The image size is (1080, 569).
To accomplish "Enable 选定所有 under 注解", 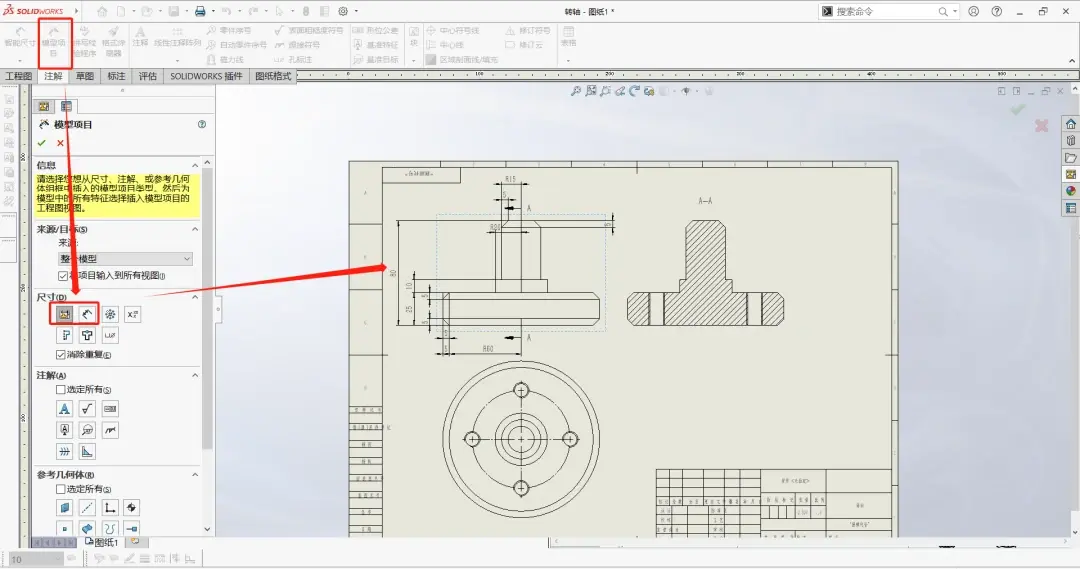I will tap(61, 389).
